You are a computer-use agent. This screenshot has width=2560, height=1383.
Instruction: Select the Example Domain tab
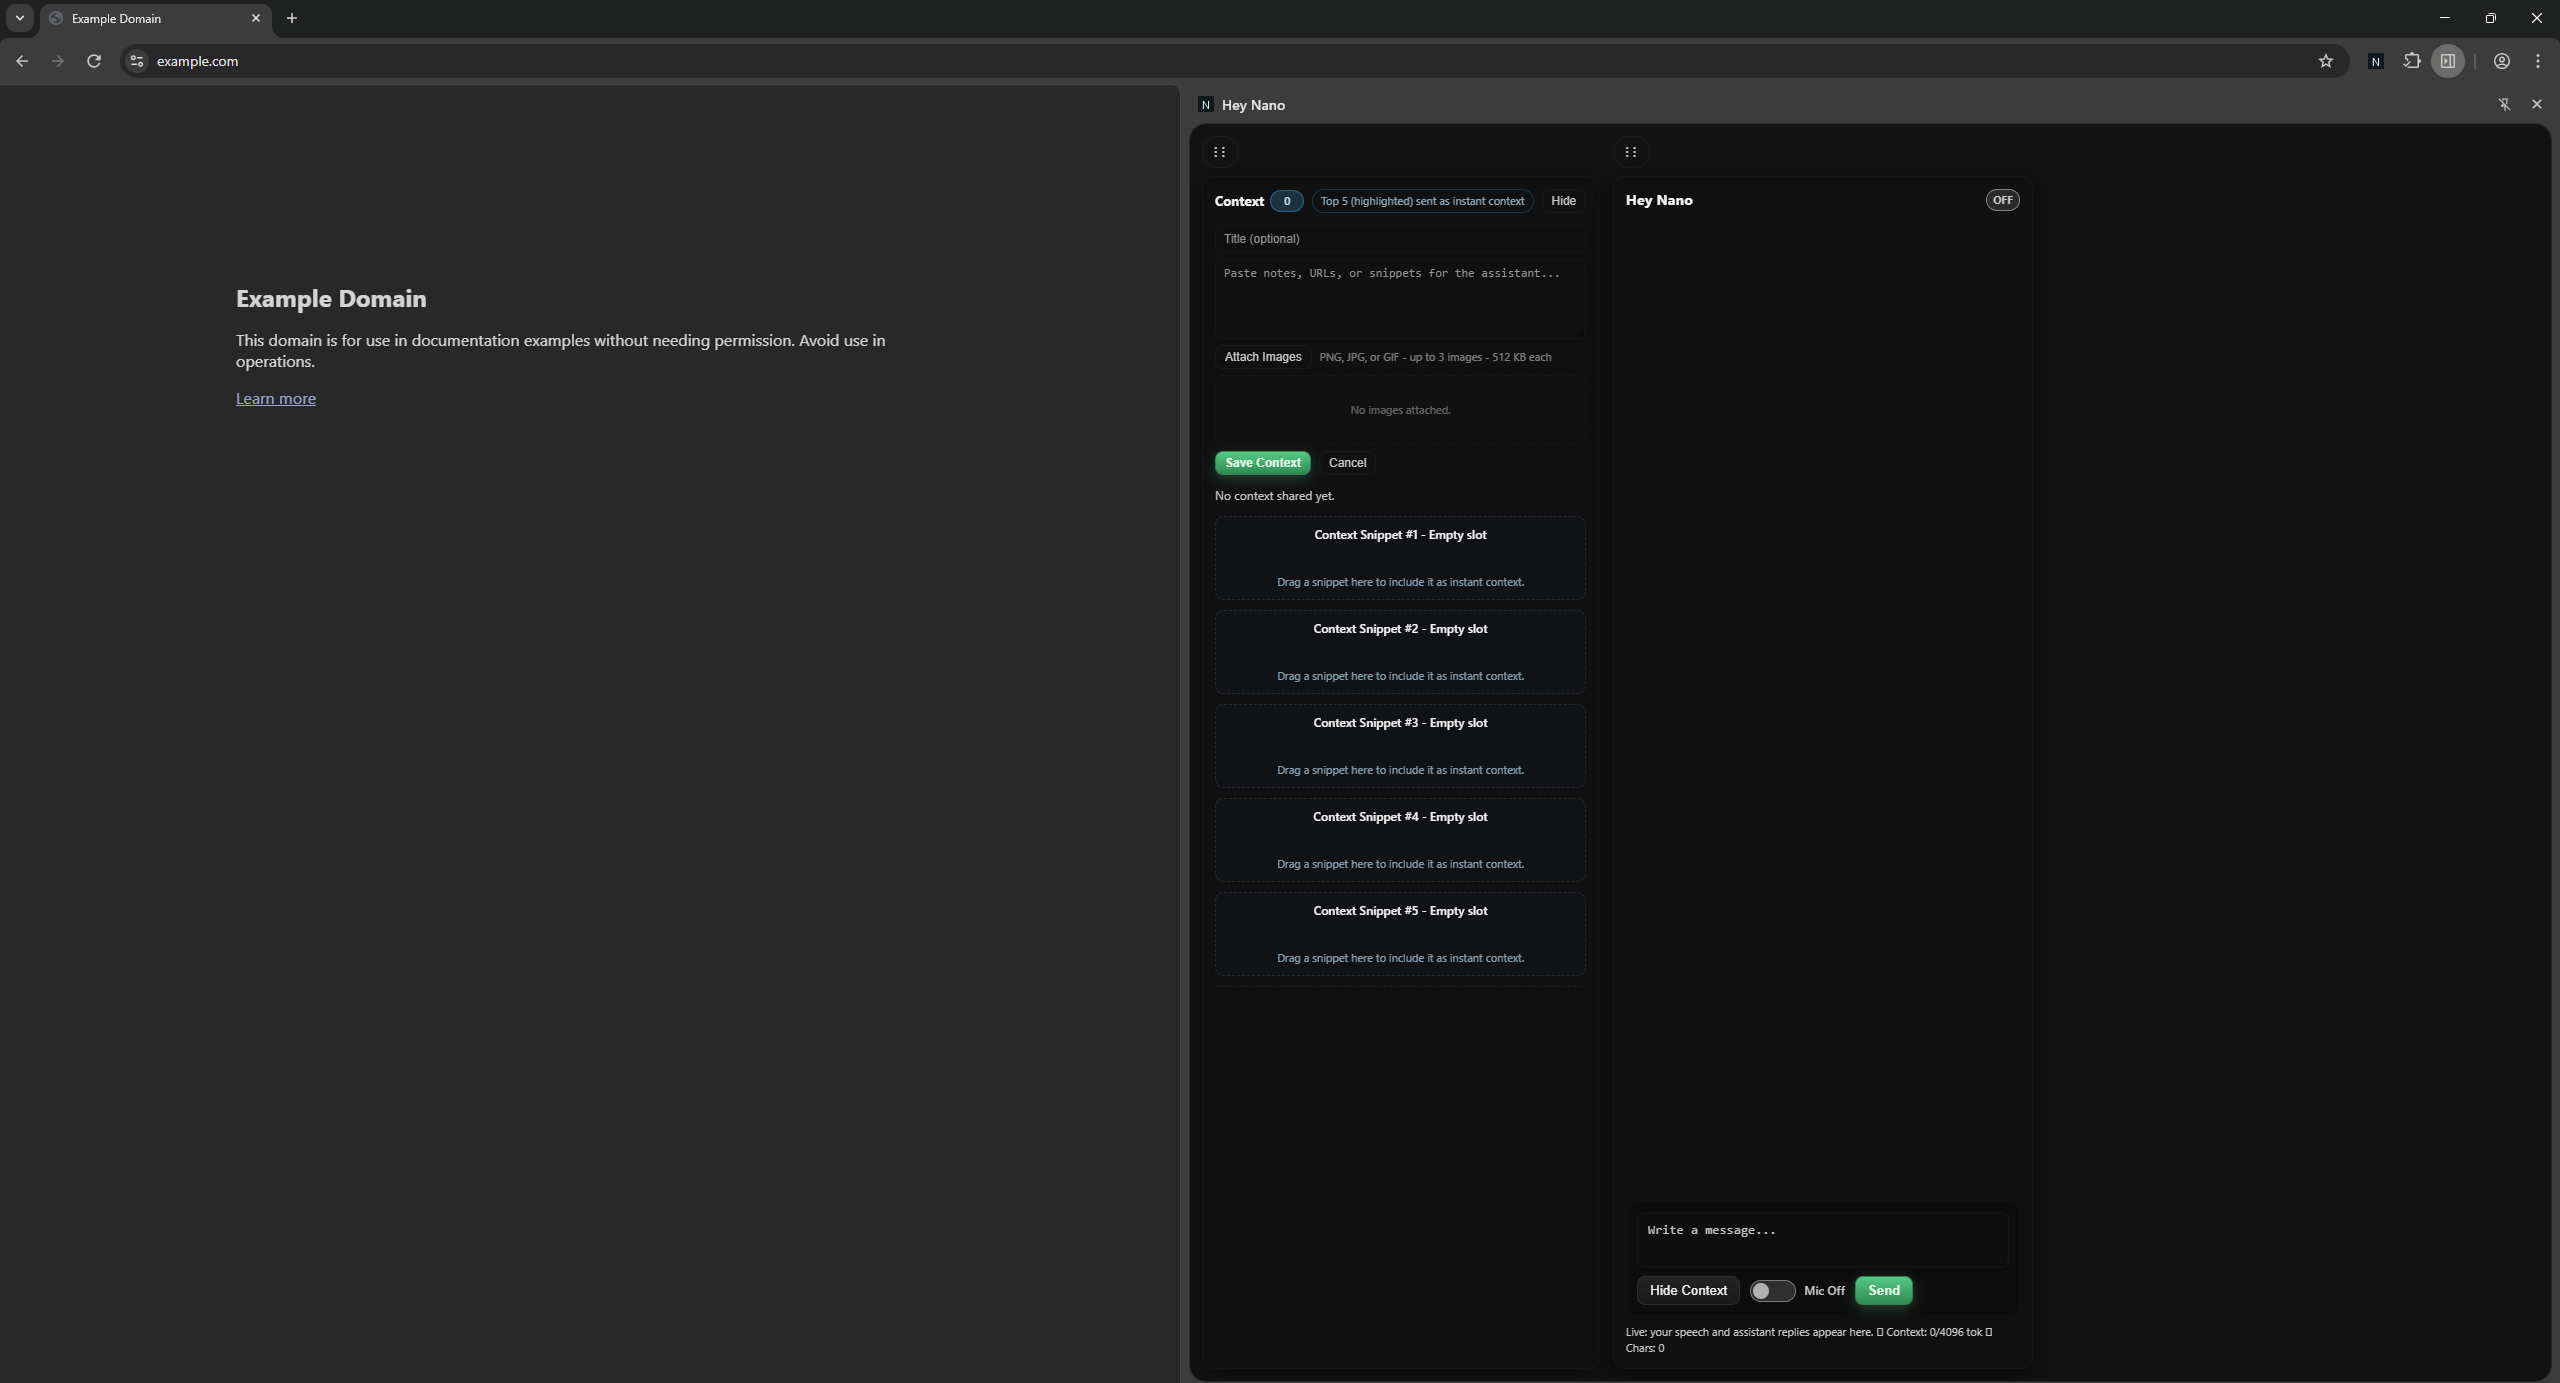150,18
